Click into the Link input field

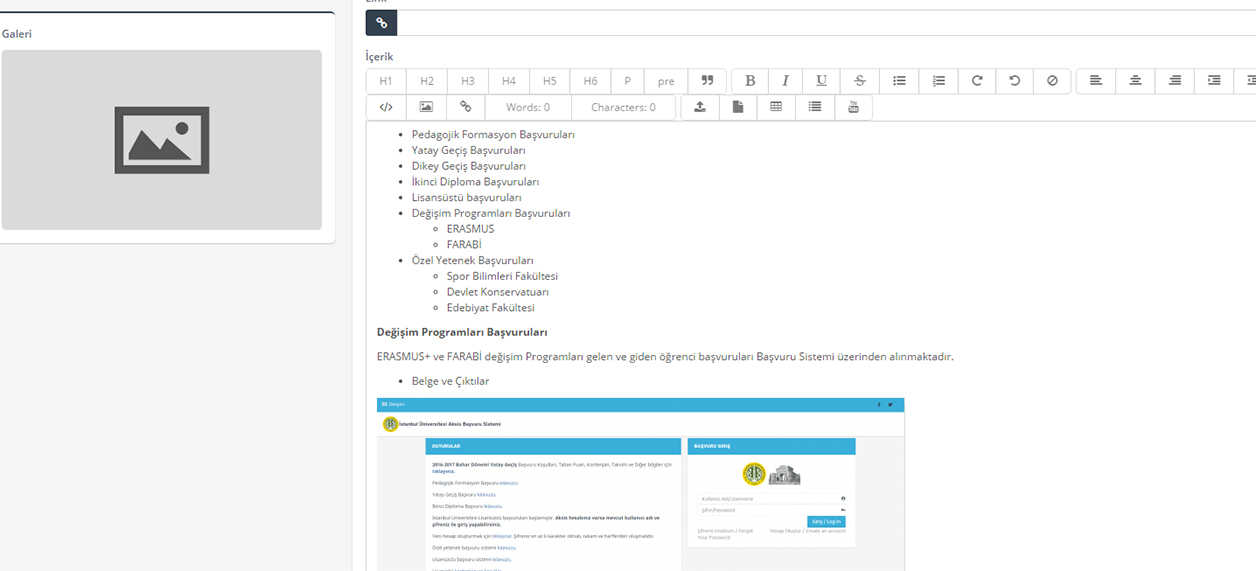[826, 22]
